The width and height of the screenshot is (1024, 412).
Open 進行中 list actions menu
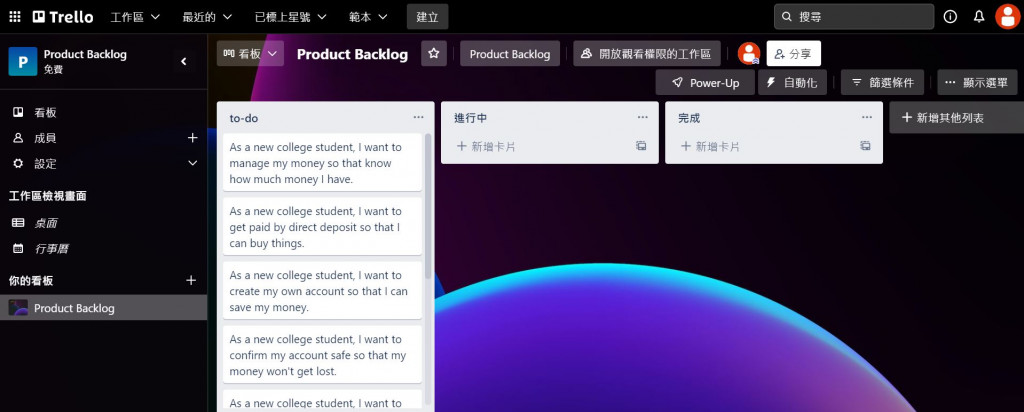click(643, 118)
